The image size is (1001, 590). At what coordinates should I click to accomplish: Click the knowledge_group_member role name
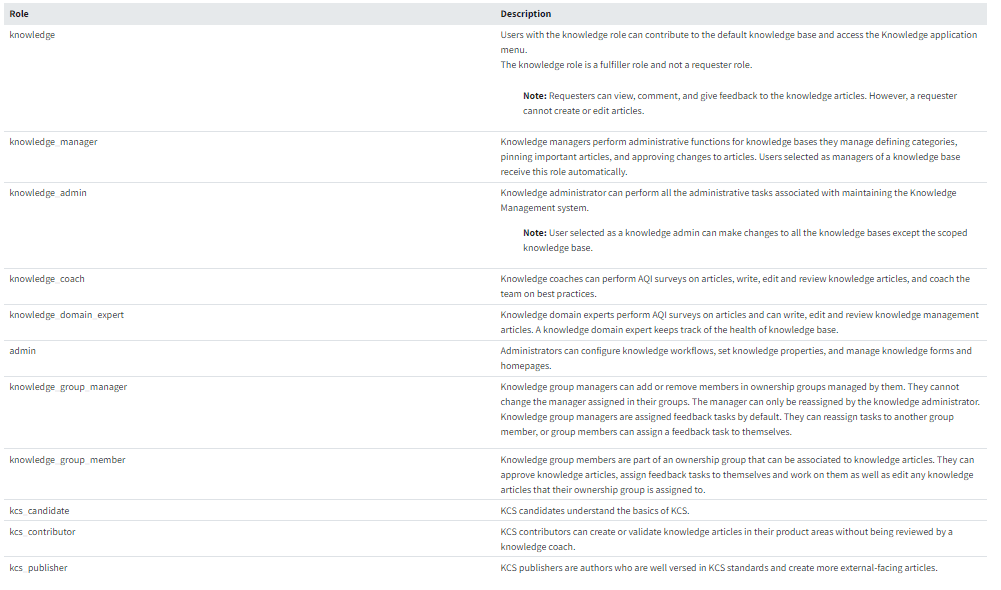click(67, 460)
